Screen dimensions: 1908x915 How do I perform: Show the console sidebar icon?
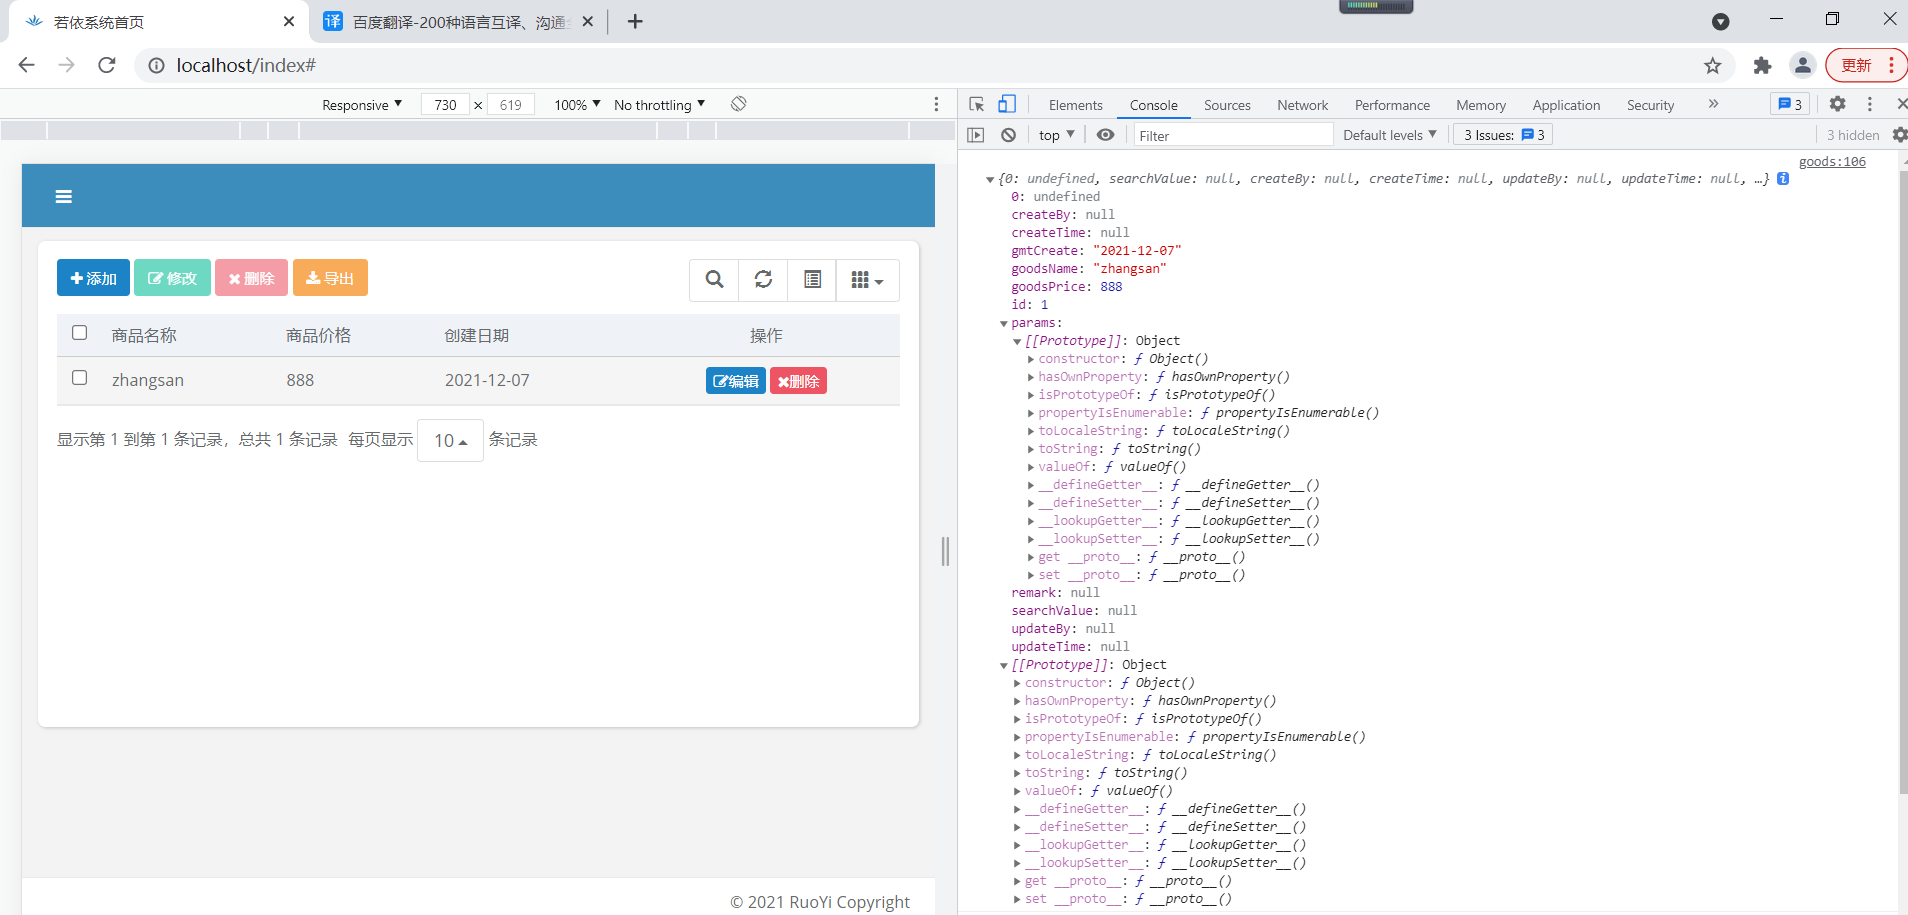point(976,135)
